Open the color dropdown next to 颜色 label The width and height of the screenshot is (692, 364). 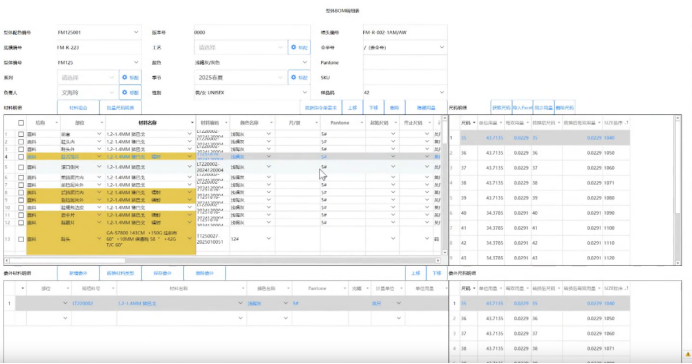pos(305,63)
